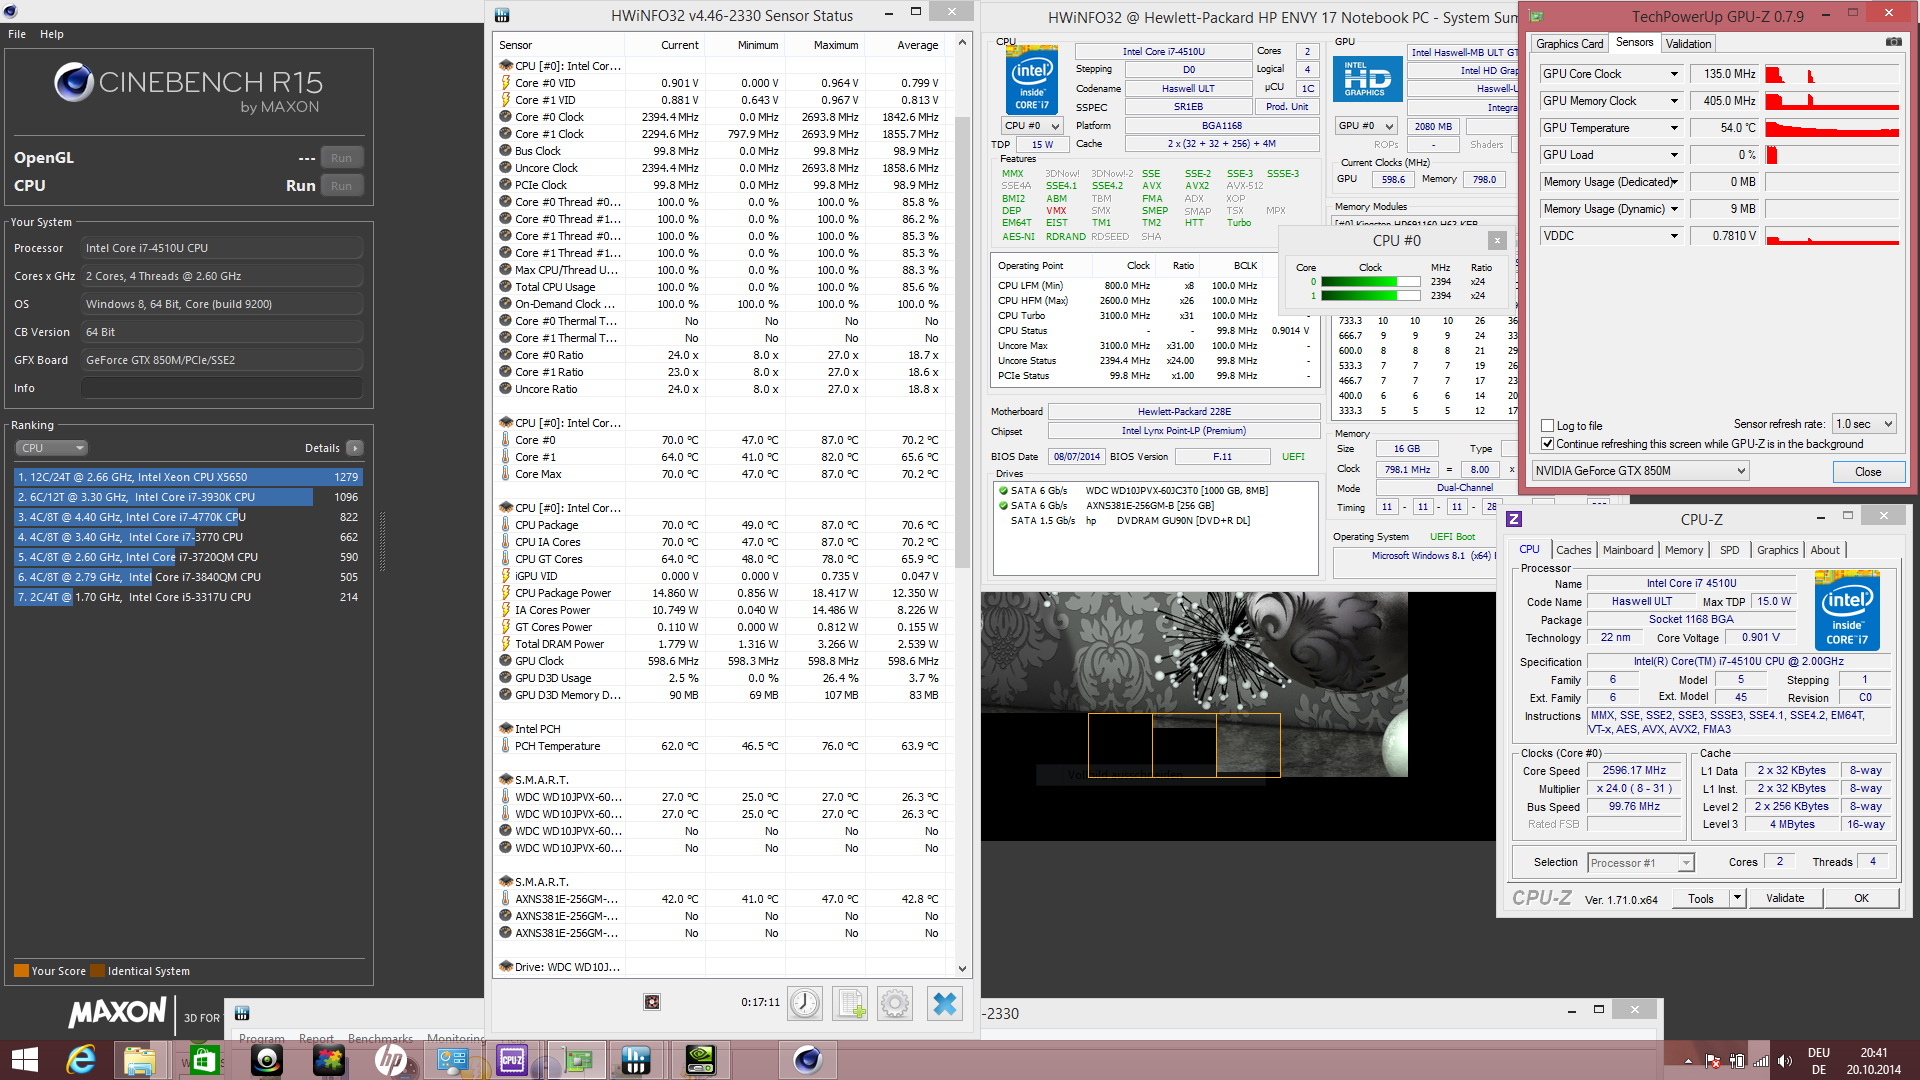Run the Cinebench CPU test
This screenshot has height=1080, width=1920.
pyautogui.click(x=341, y=186)
